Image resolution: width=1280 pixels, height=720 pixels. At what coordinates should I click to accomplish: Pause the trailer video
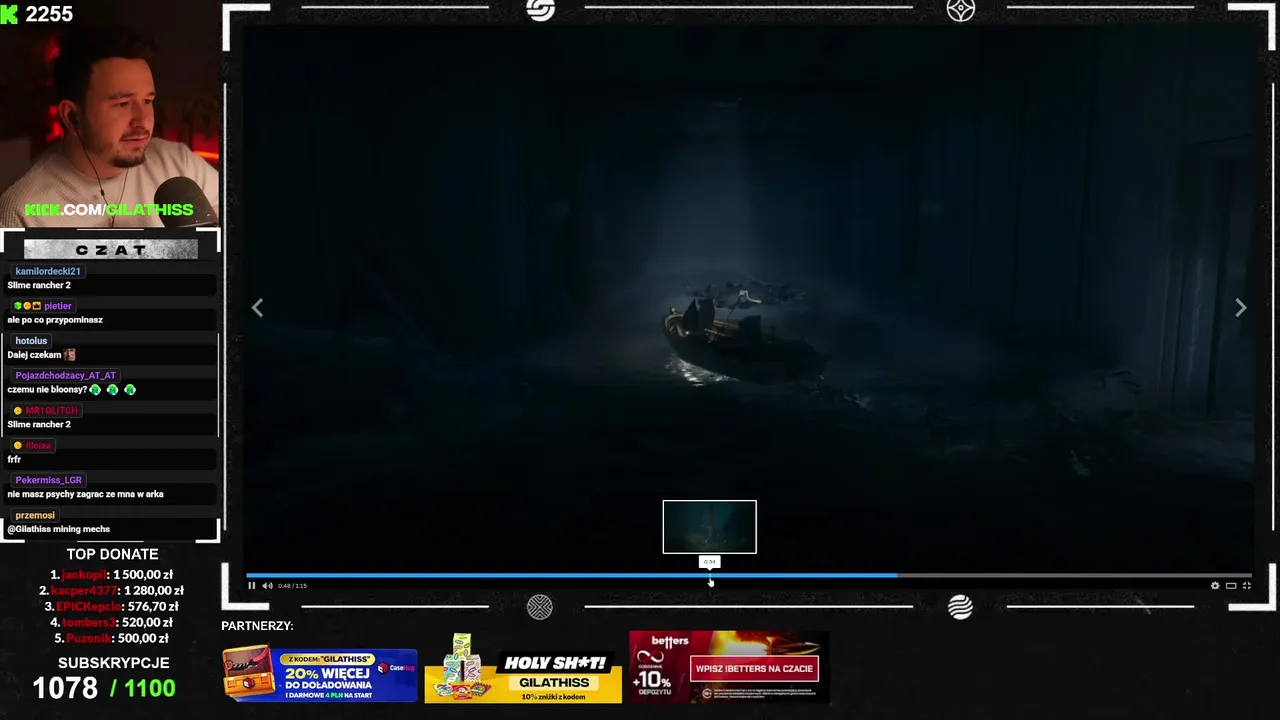pyautogui.click(x=252, y=586)
